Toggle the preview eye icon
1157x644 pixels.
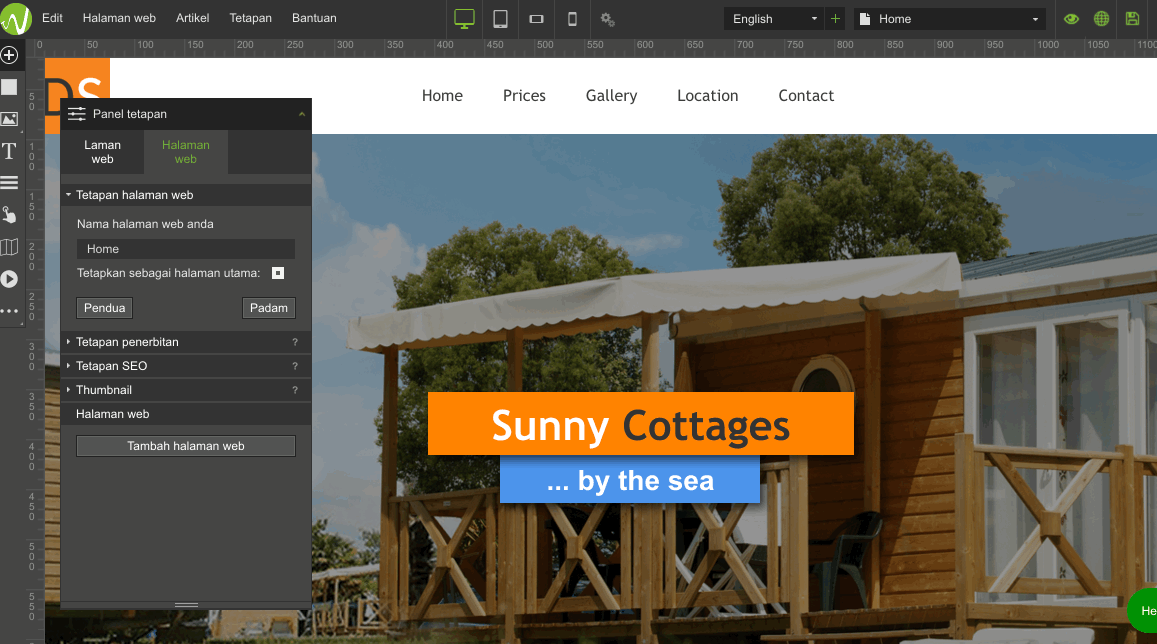pos(1071,19)
